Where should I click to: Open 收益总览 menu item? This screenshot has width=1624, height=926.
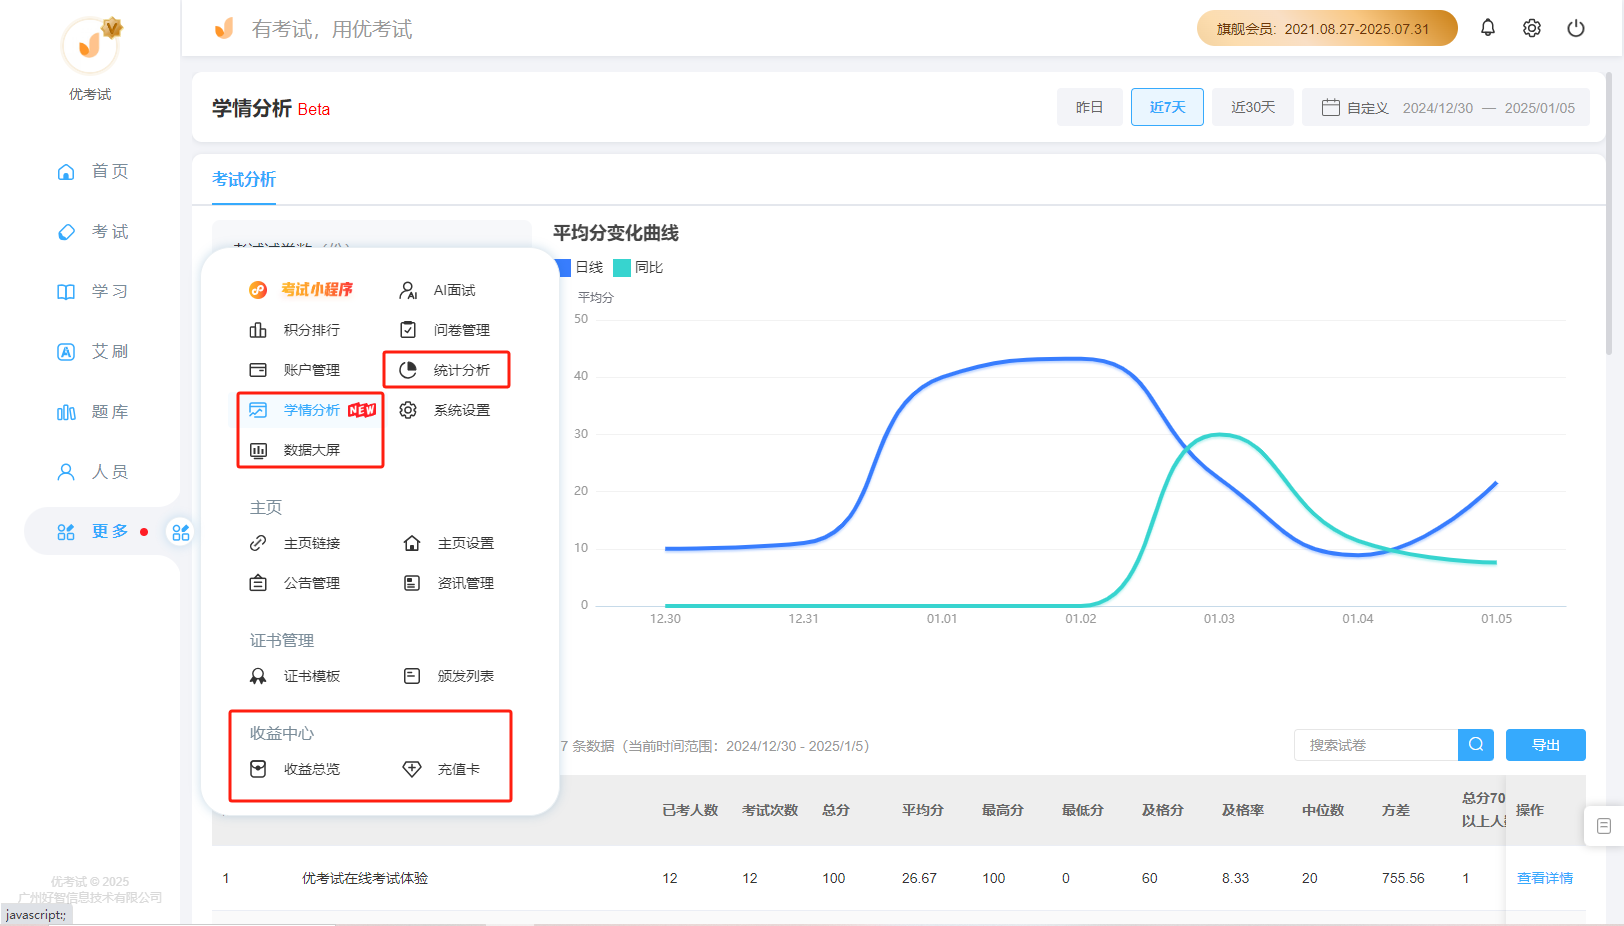click(x=294, y=769)
